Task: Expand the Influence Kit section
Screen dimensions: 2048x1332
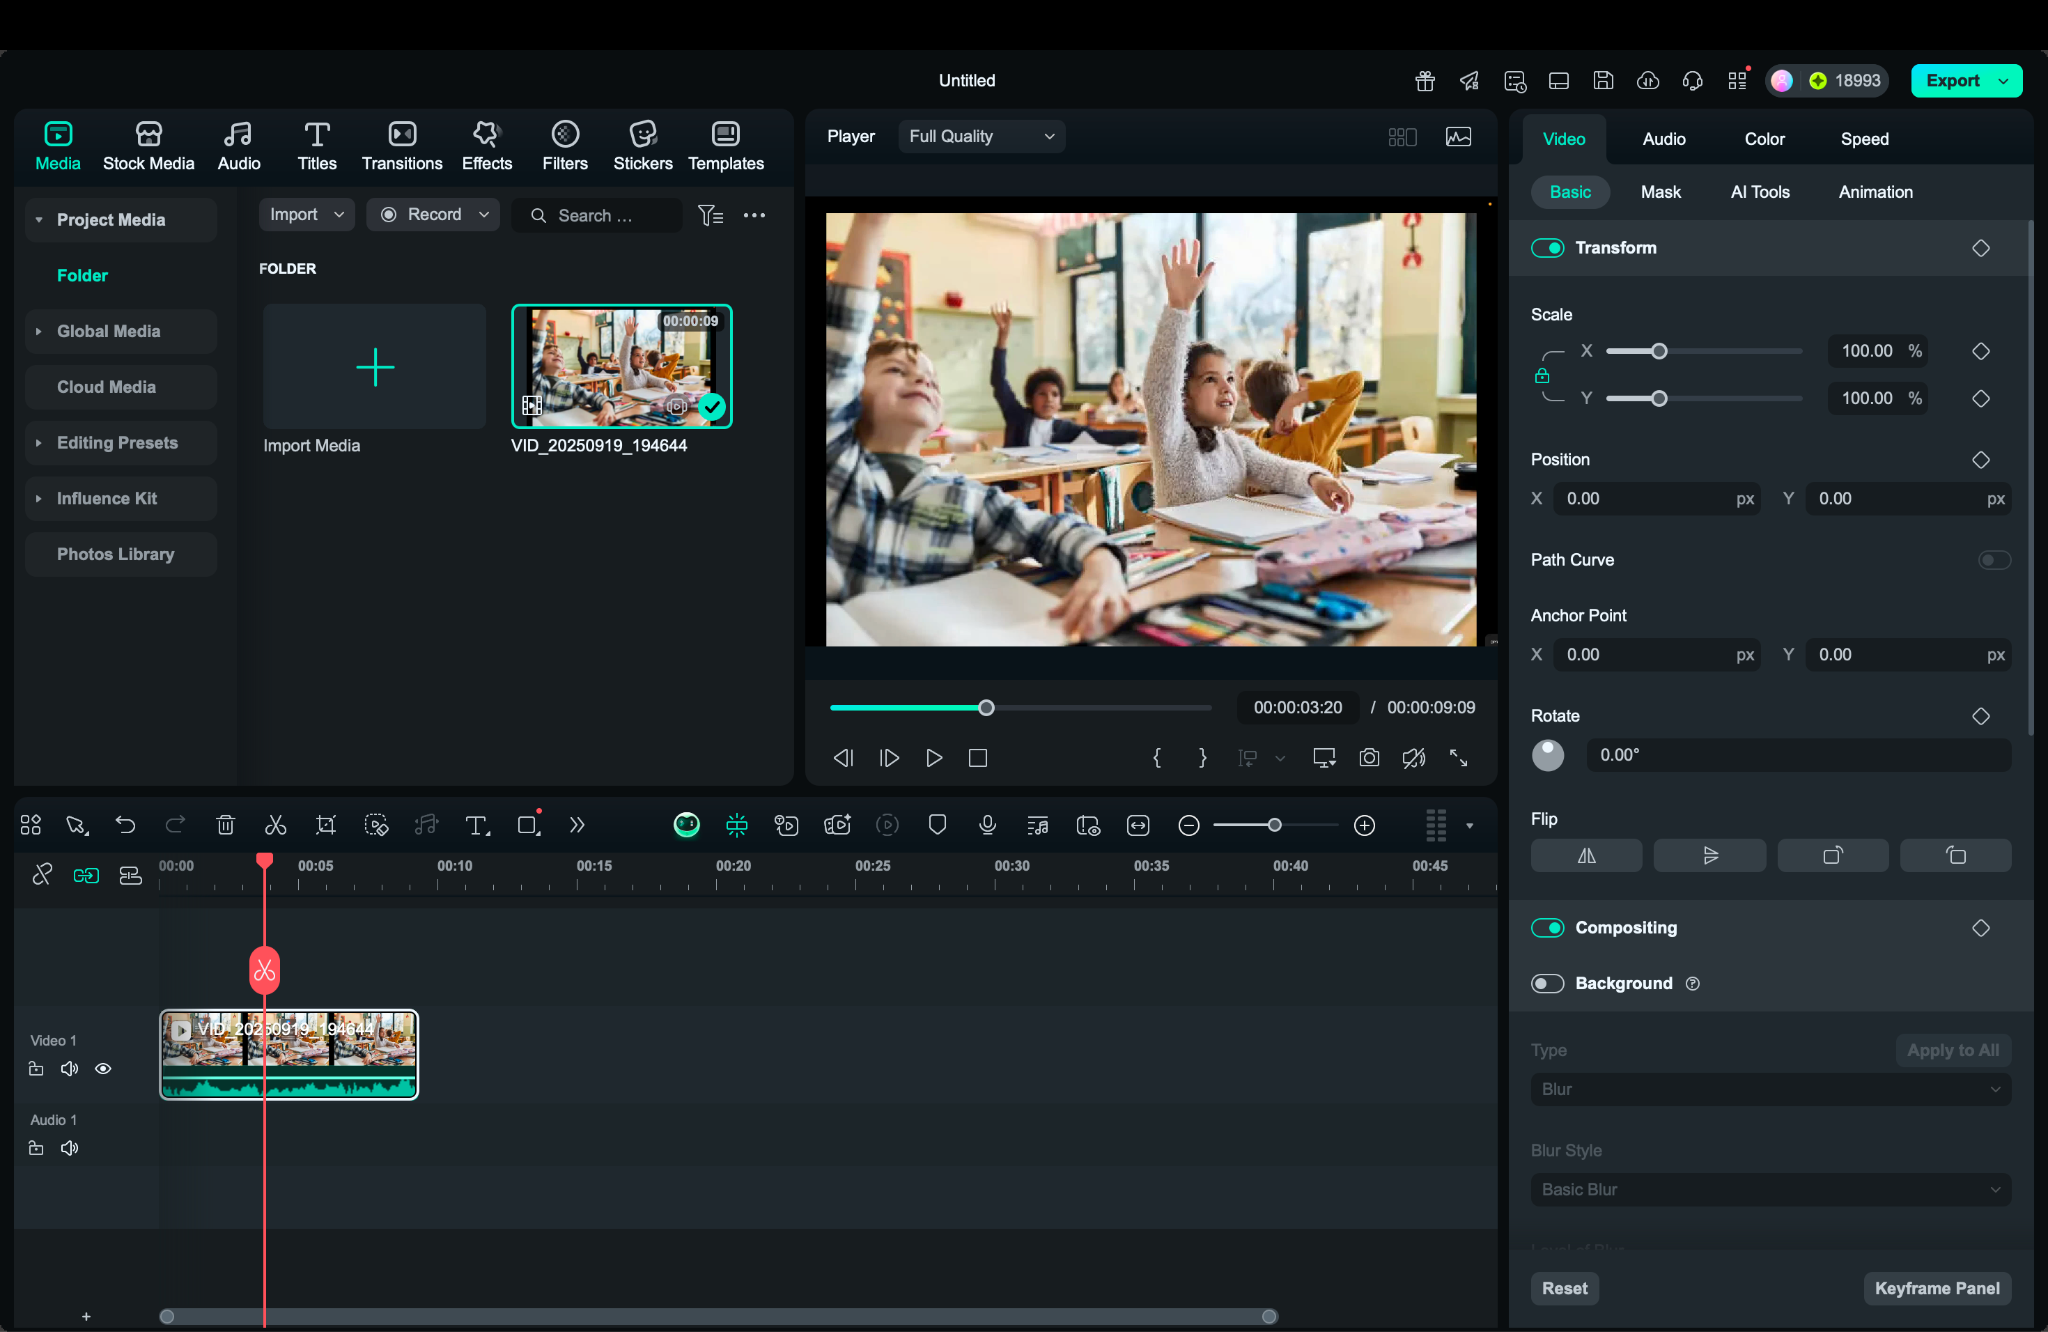Action: point(39,499)
